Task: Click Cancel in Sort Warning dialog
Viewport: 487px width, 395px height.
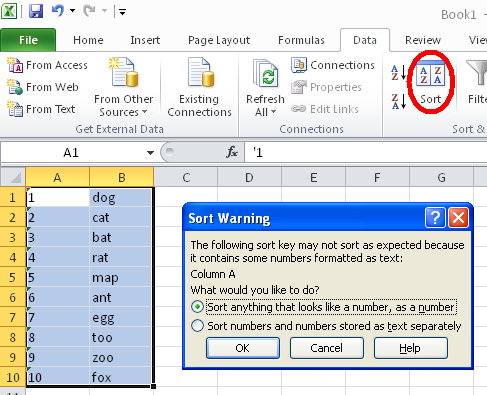Action: click(x=327, y=348)
